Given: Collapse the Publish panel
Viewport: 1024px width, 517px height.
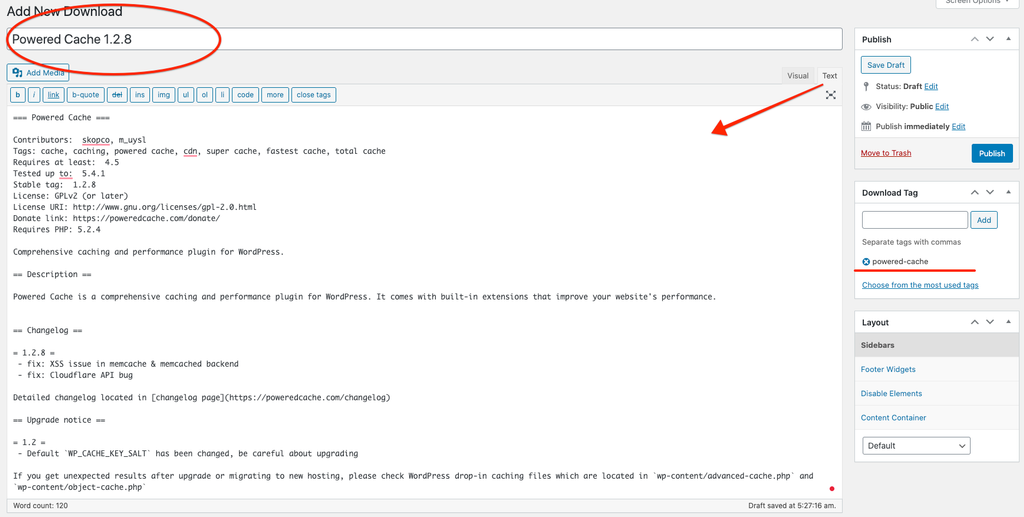Looking at the screenshot, I should [1008, 39].
